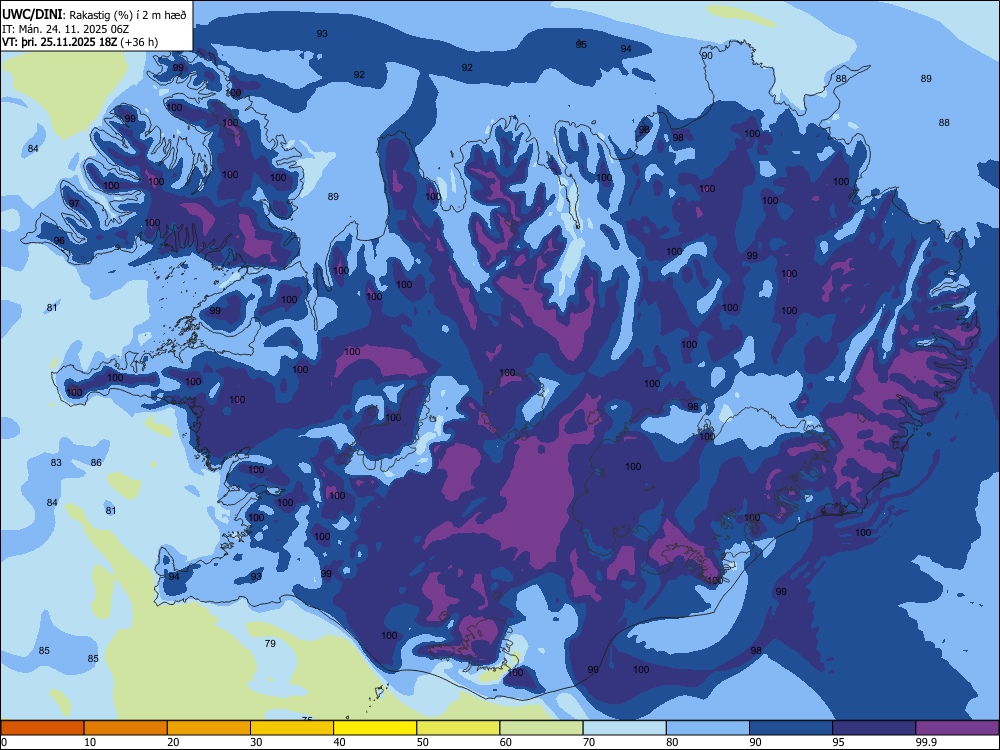
Task: Select the pale blue 70–80 legend swatch
Action: (625, 728)
